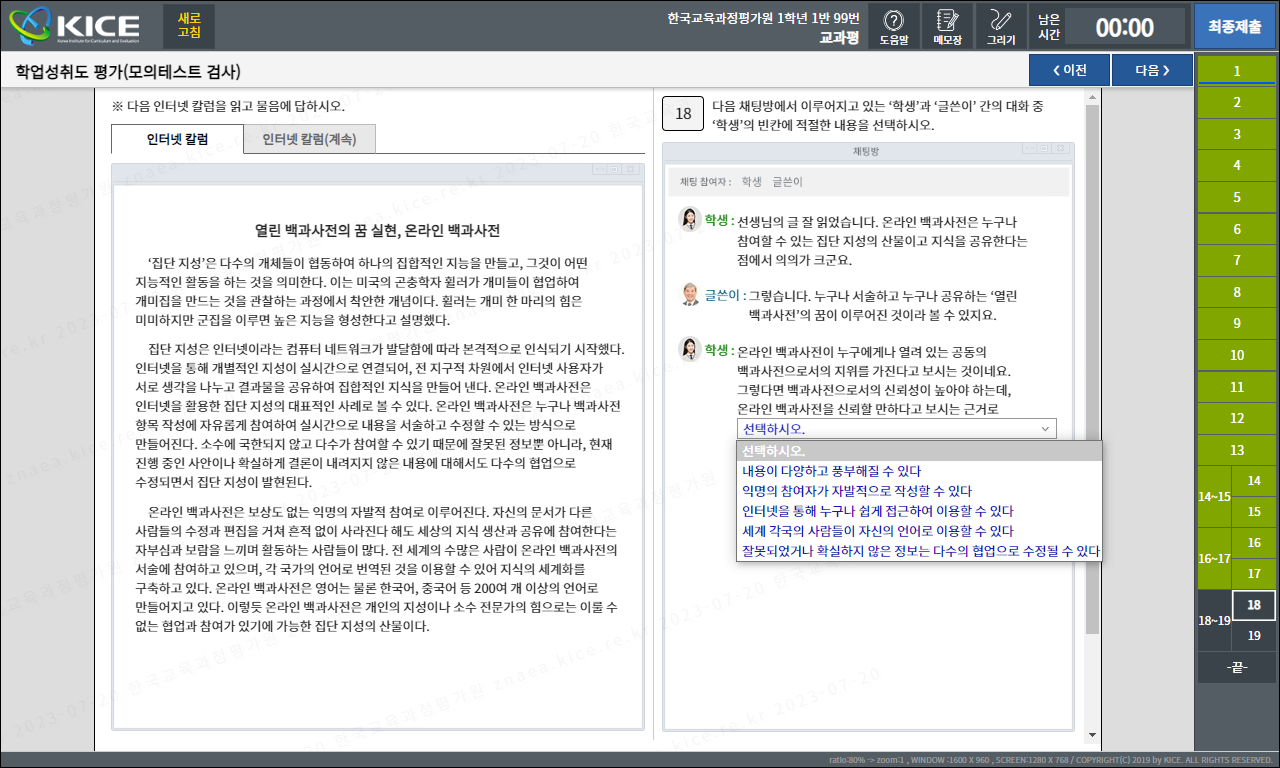Select option about 다수의 협업으로 수정될 수 있다
This screenshot has height=768, width=1280.
point(920,551)
